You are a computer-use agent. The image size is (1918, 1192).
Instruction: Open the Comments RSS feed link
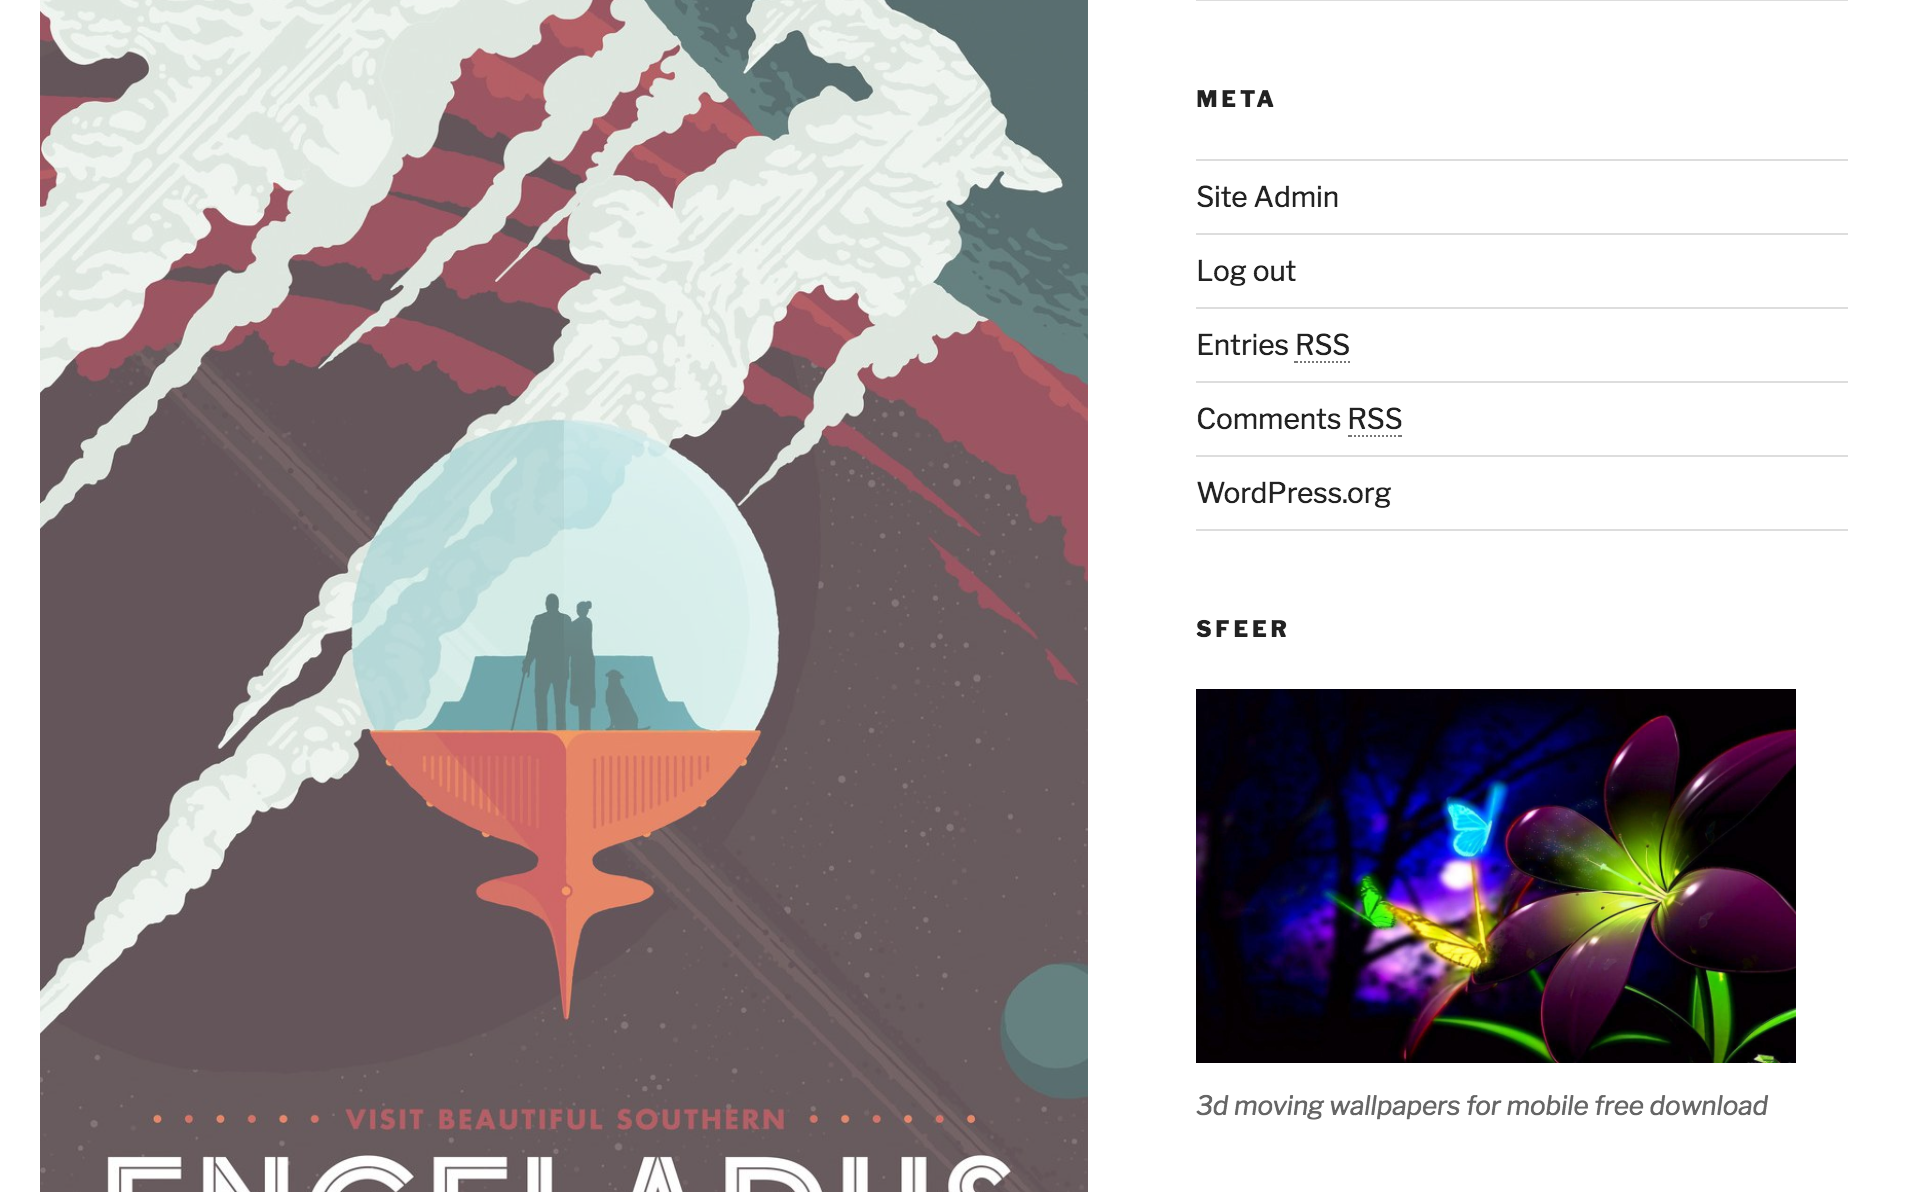tap(1299, 419)
